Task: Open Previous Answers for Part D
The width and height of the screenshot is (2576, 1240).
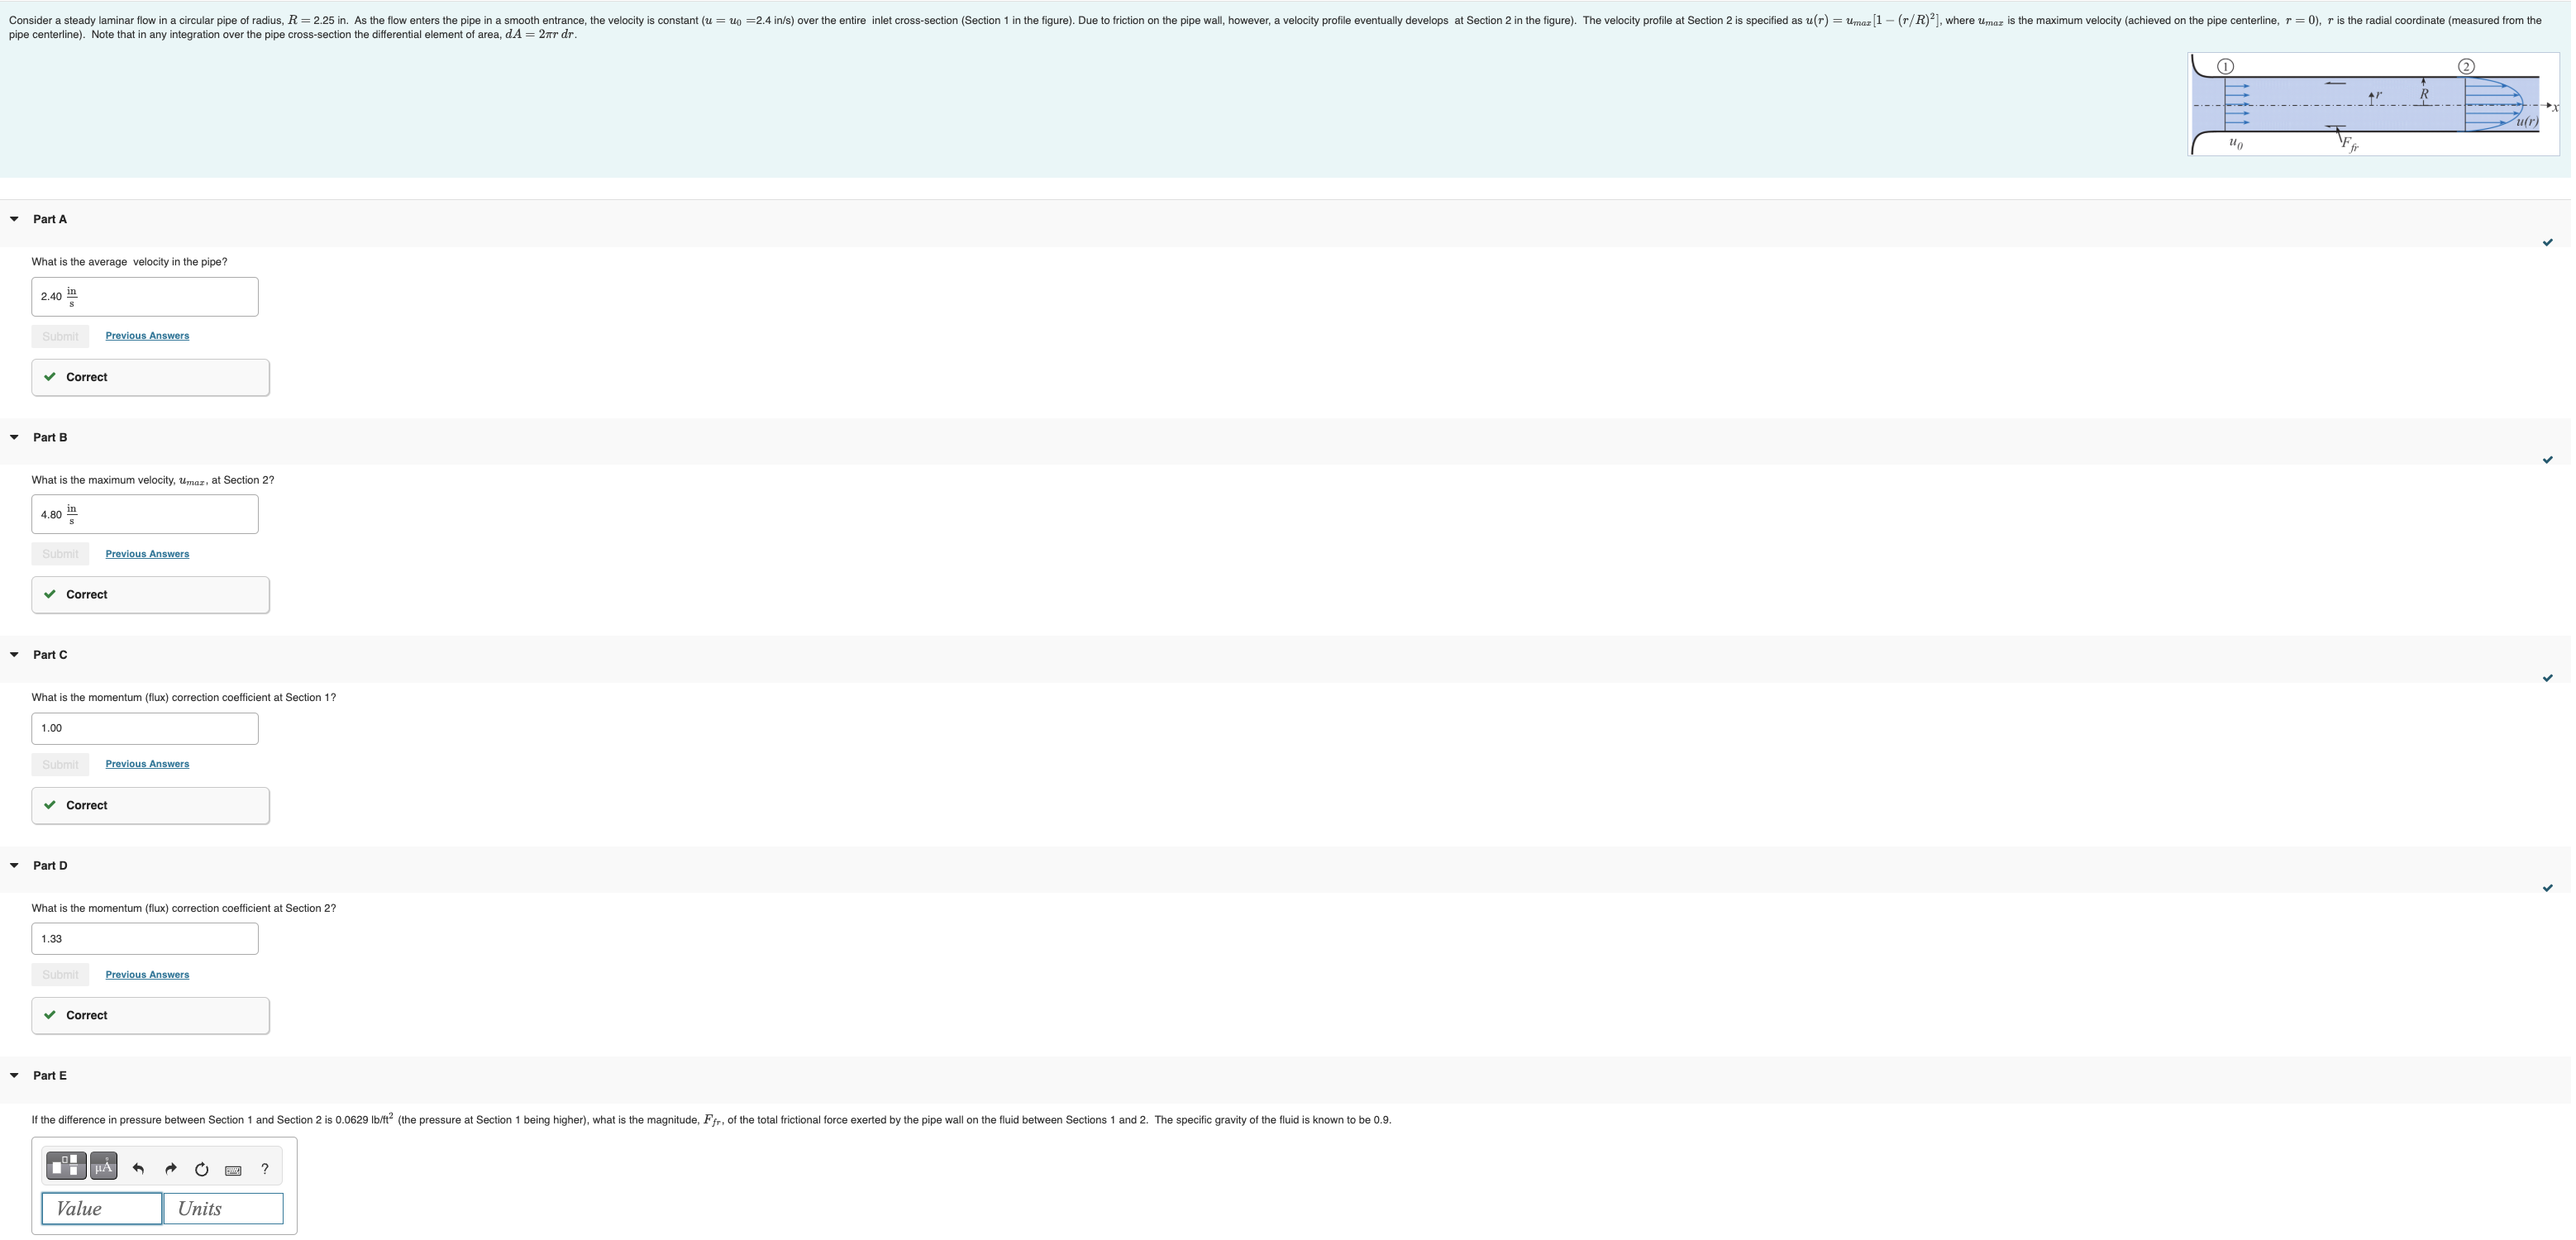Action: click(147, 975)
